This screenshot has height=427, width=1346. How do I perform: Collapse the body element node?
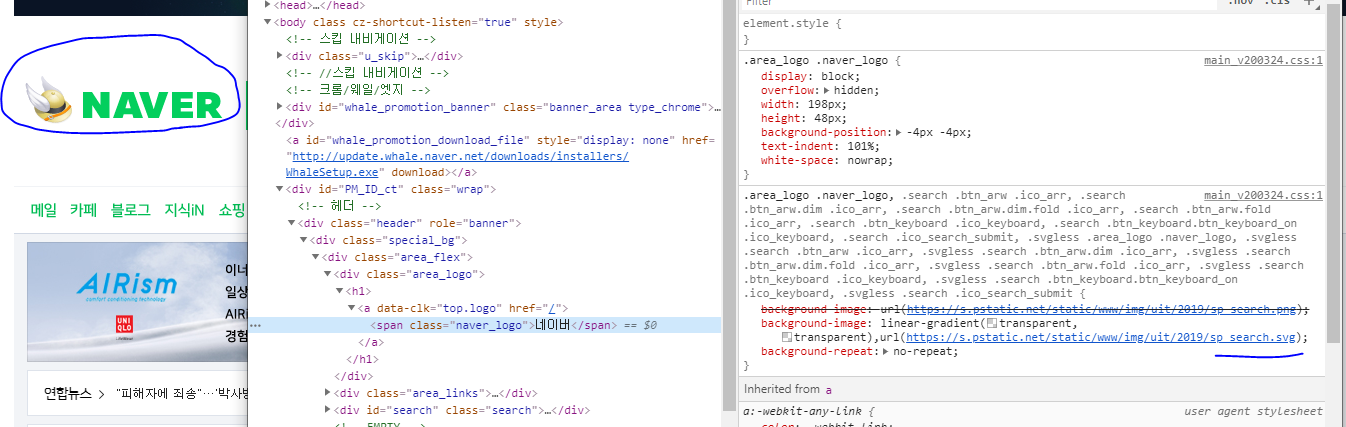[267, 22]
